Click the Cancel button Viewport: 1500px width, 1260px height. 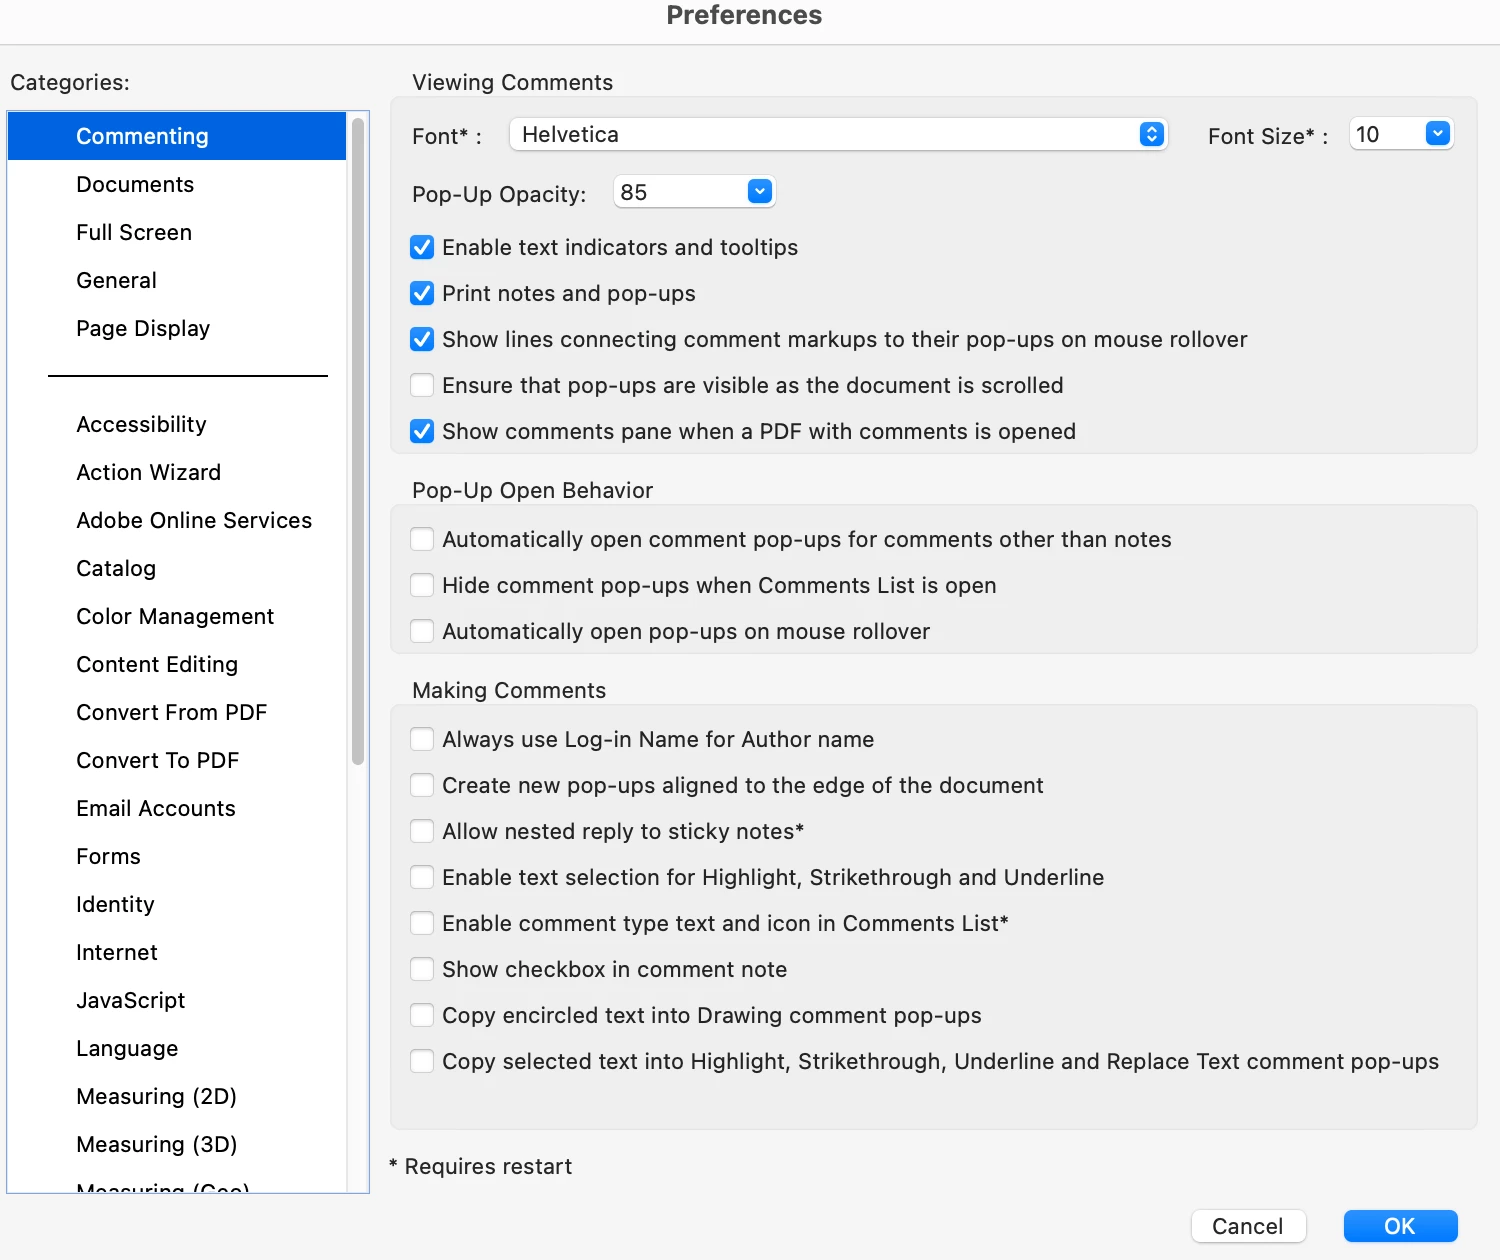click(x=1247, y=1226)
